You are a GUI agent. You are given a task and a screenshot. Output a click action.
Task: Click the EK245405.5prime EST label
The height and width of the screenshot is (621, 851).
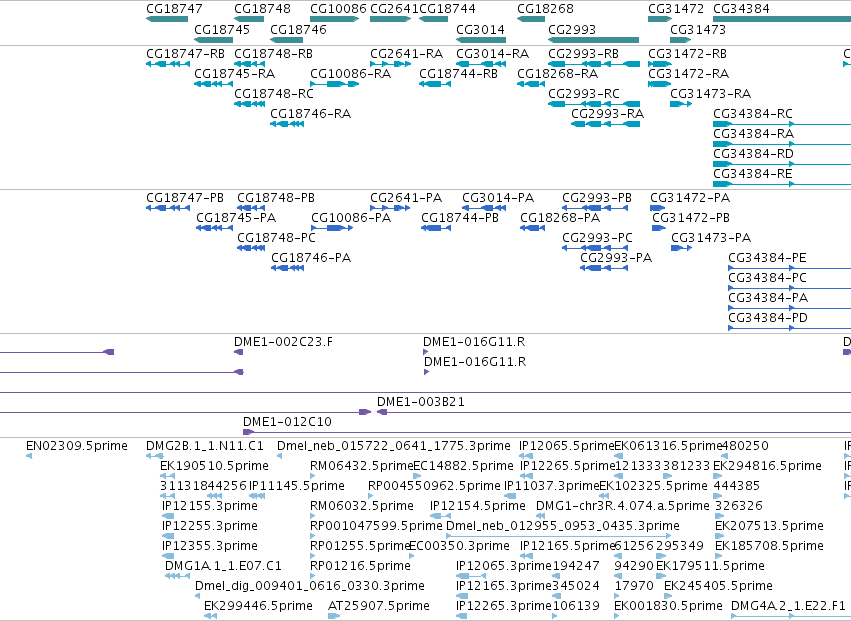coord(718,586)
